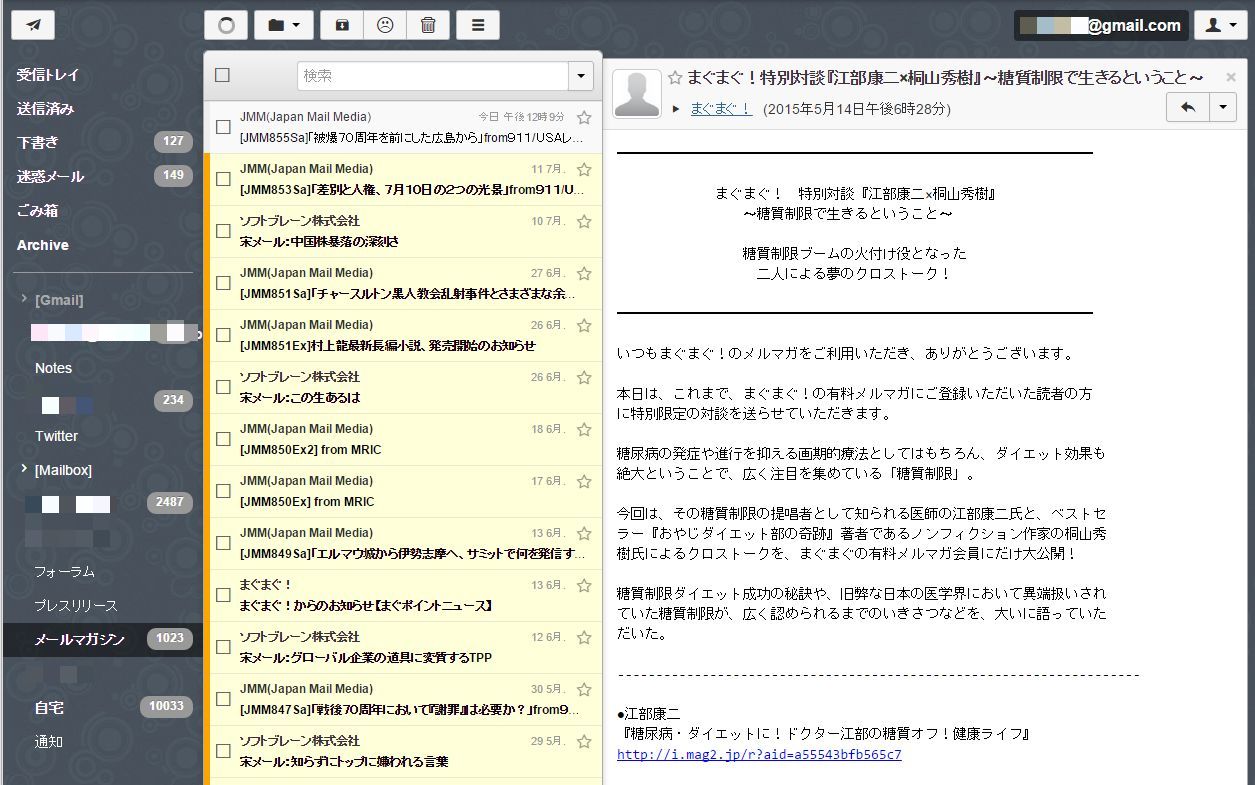Screen dimensions: 1255x785
Task: Check the [JMM851Sa] message checkbox
Action: click(223, 283)
